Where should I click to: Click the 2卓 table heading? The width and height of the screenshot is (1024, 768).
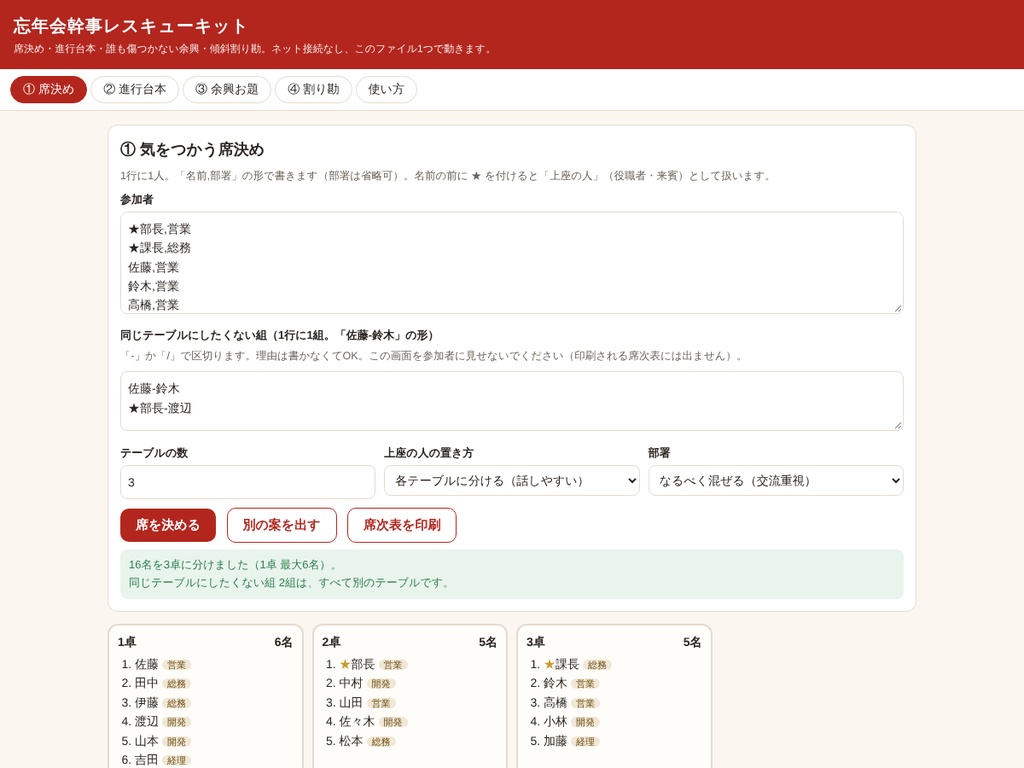click(x=331, y=642)
